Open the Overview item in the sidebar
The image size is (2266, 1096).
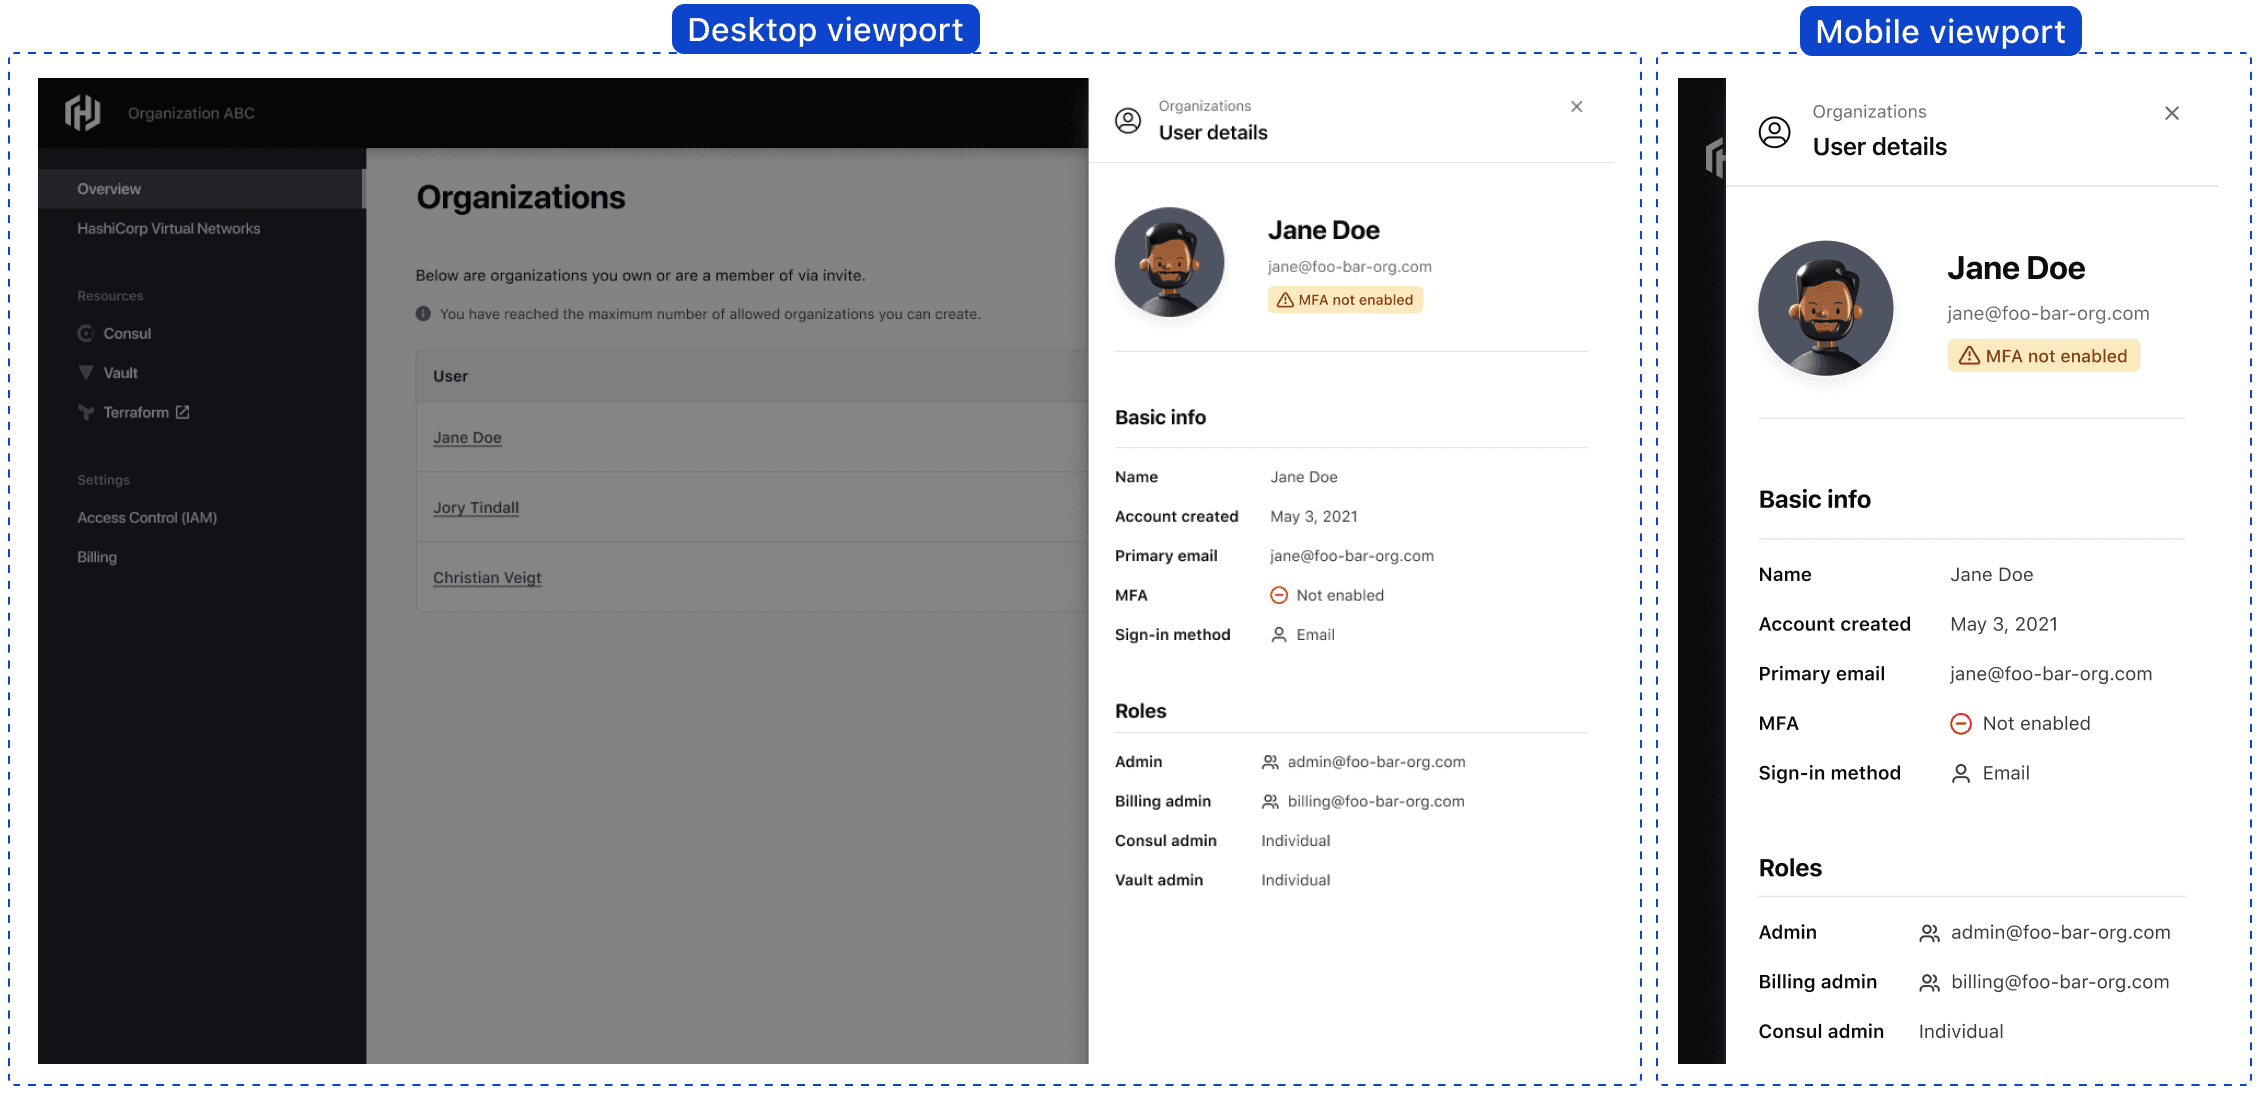pos(109,188)
